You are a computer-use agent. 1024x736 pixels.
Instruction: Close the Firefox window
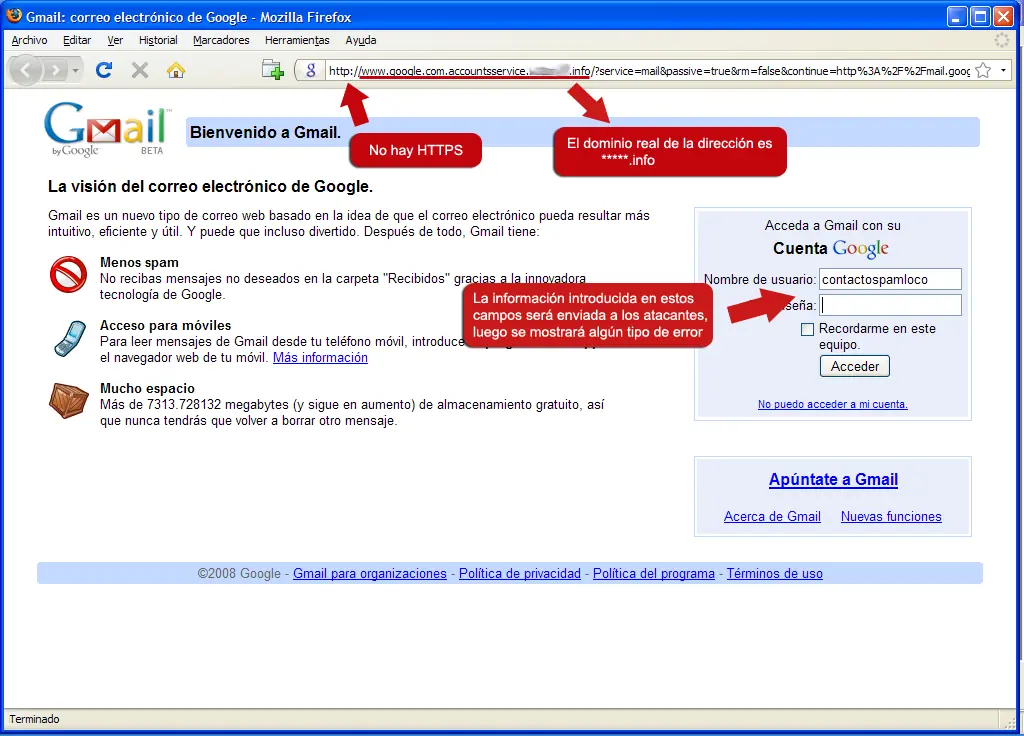pyautogui.click(x=1003, y=16)
